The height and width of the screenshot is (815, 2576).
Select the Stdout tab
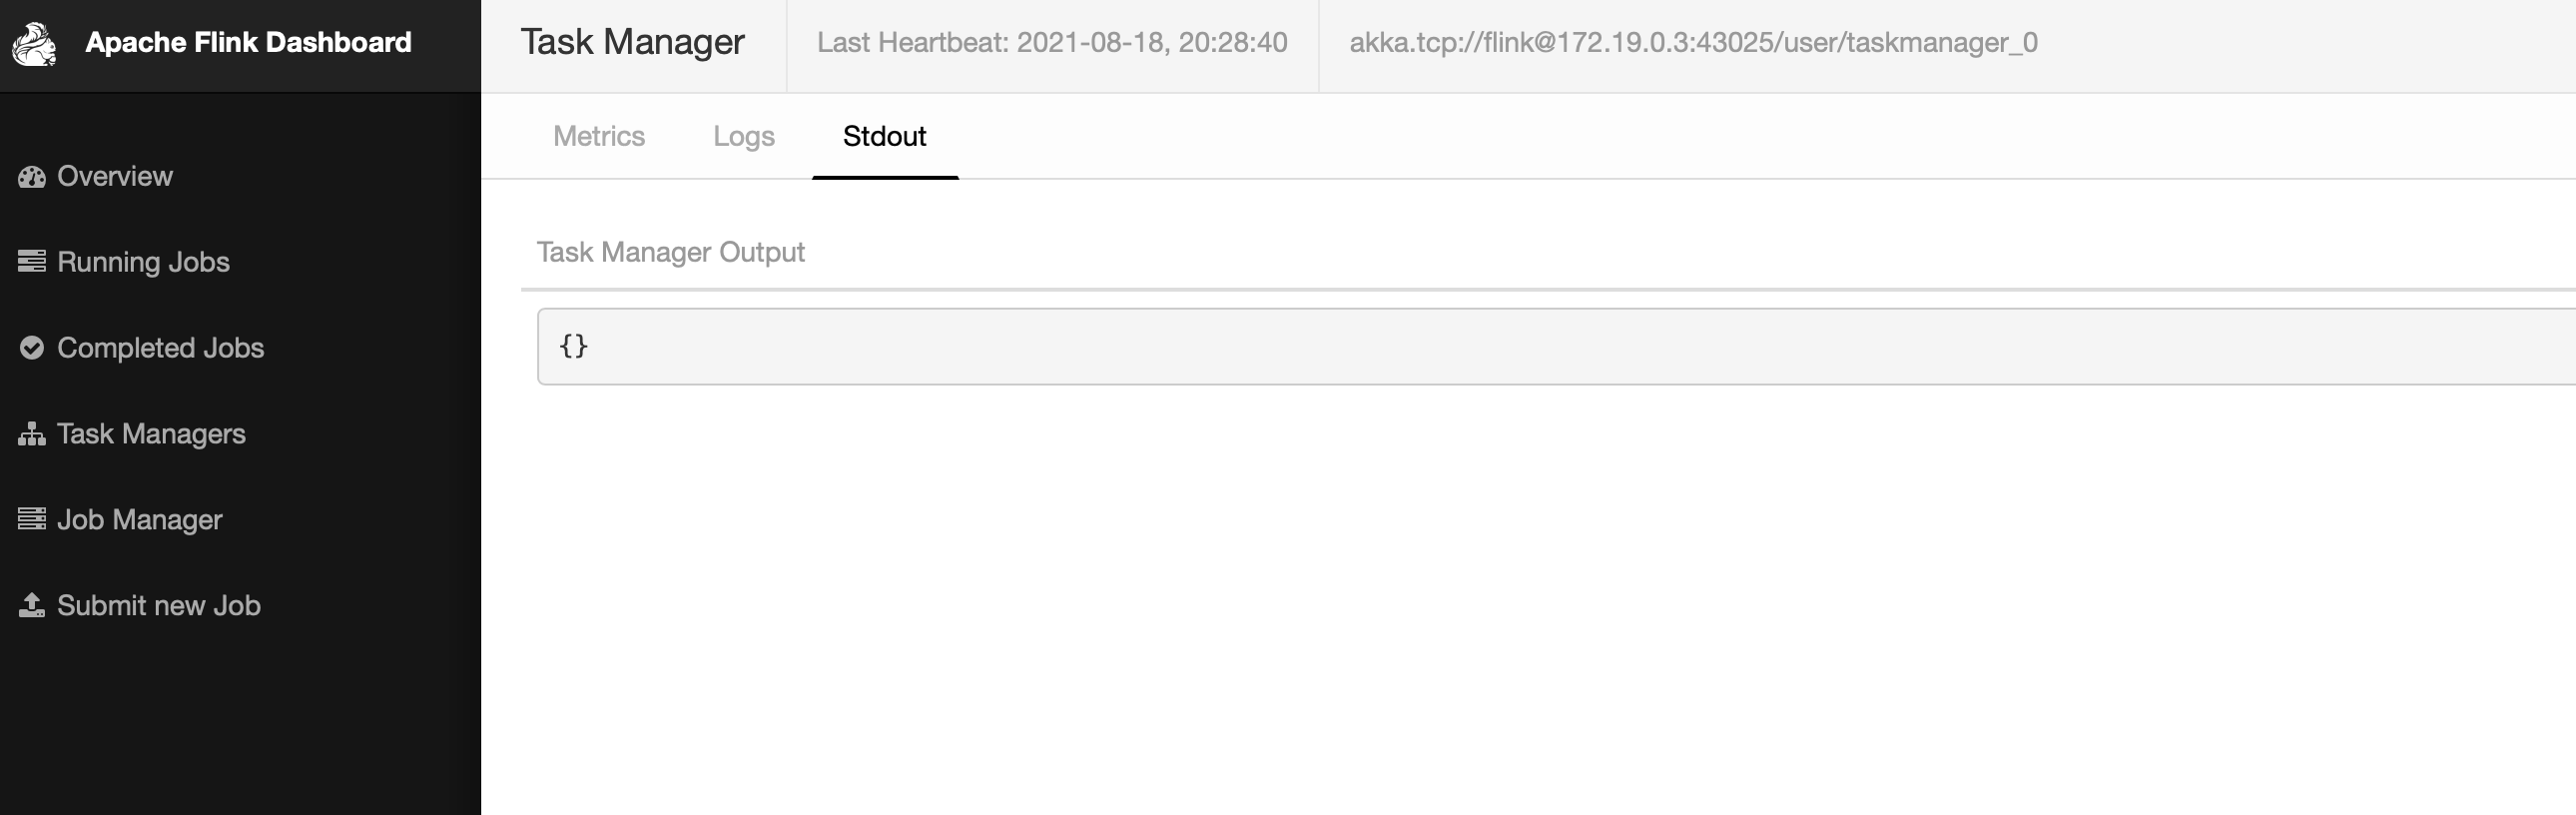[x=884, y=136]
